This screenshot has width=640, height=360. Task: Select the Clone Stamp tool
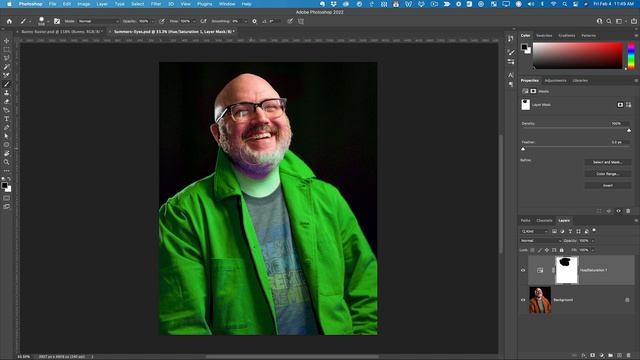click(7, 93)
